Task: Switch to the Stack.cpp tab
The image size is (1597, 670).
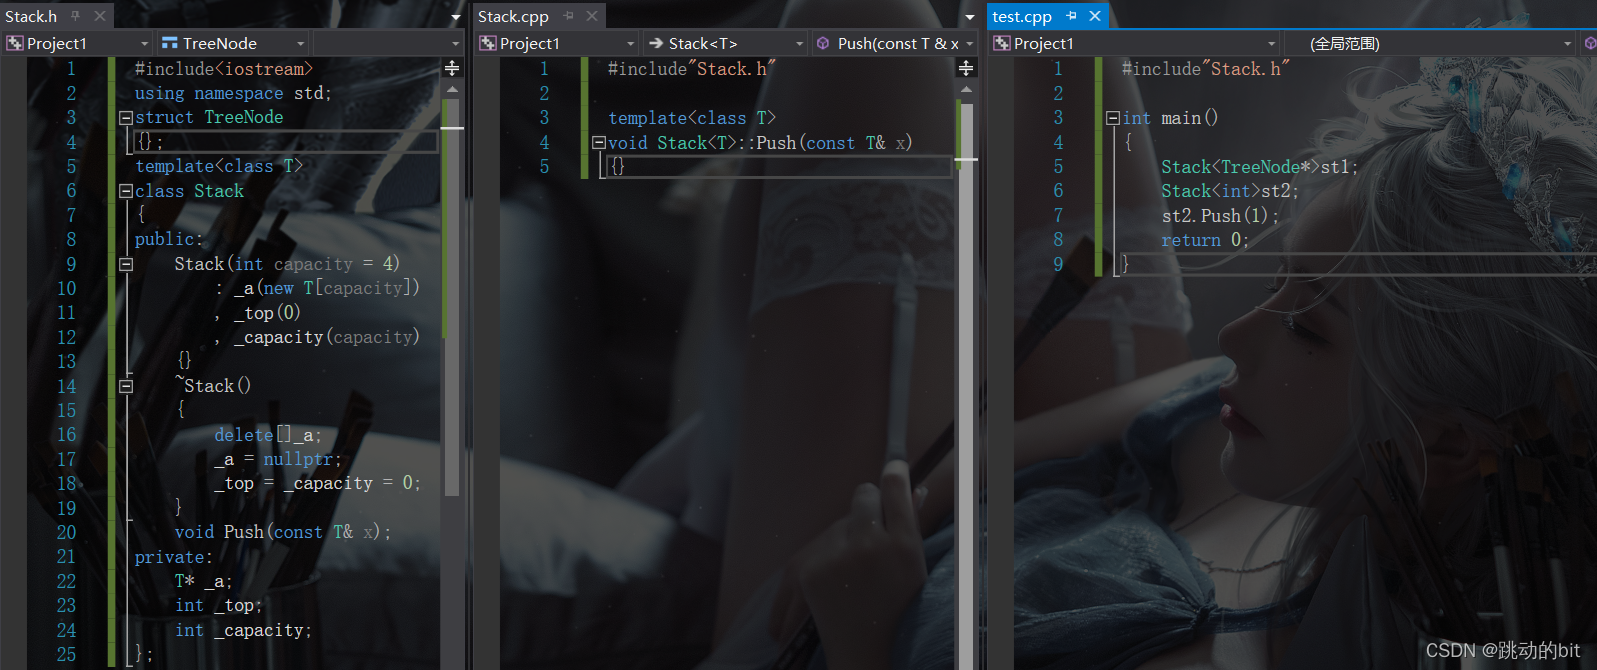Action: 513,16
